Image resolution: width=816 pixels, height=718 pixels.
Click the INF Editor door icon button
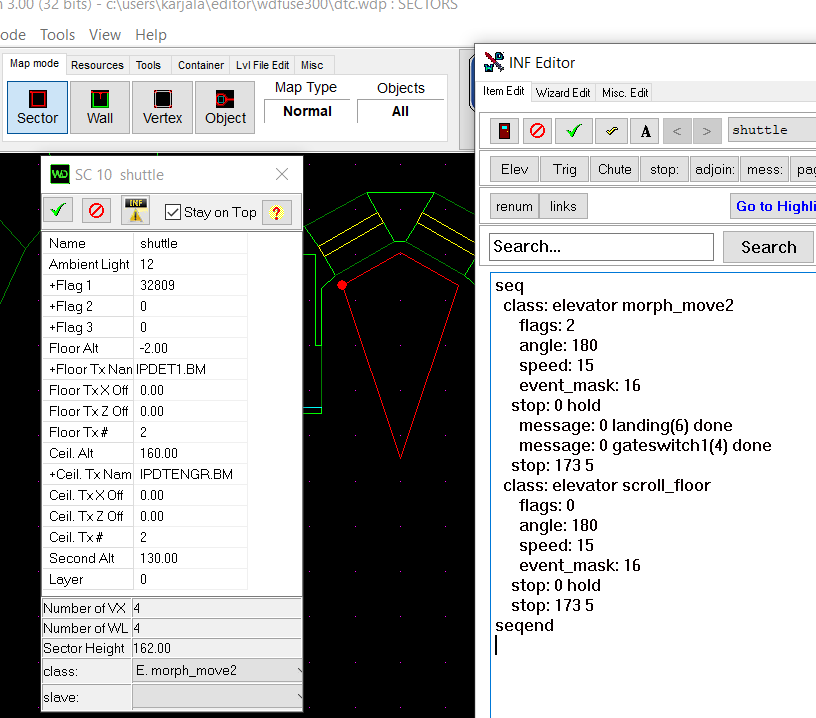[x=504, y=130]
